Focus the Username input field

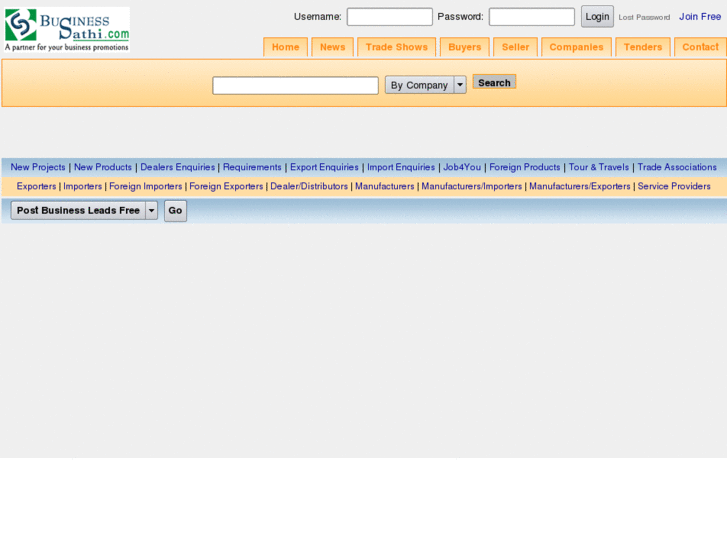389,17
